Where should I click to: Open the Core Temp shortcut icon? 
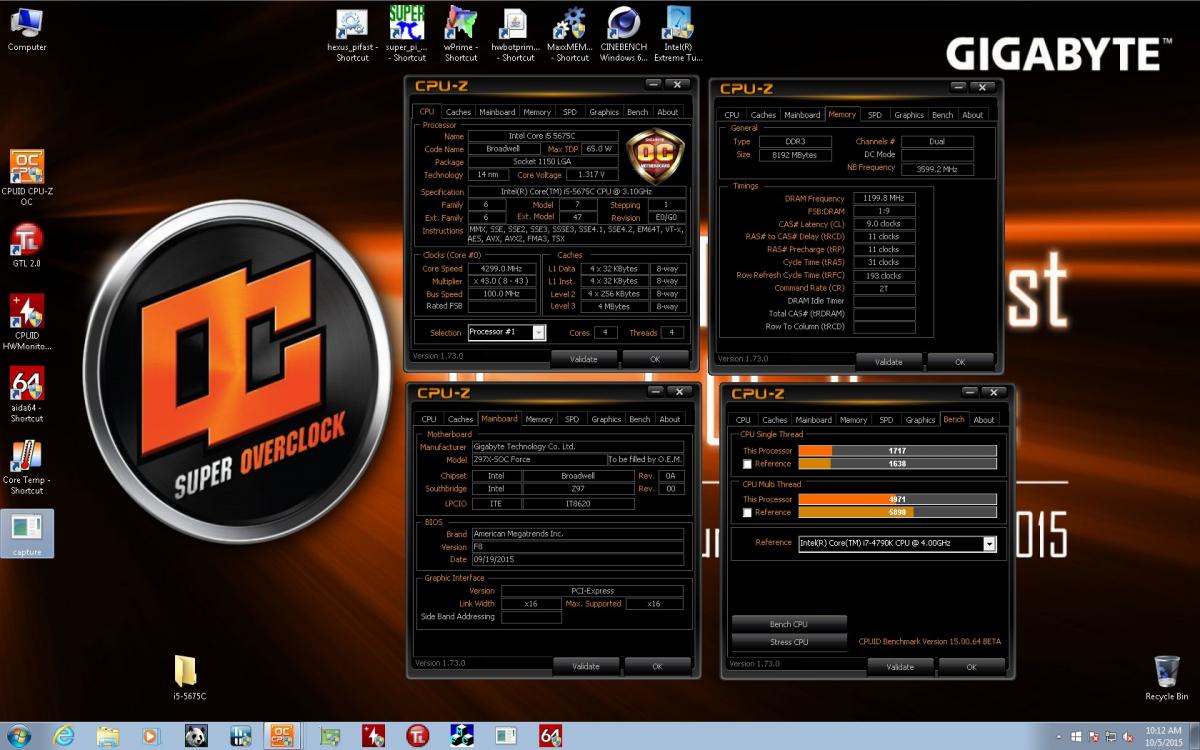pyautogui.click(x=27, y=466)
